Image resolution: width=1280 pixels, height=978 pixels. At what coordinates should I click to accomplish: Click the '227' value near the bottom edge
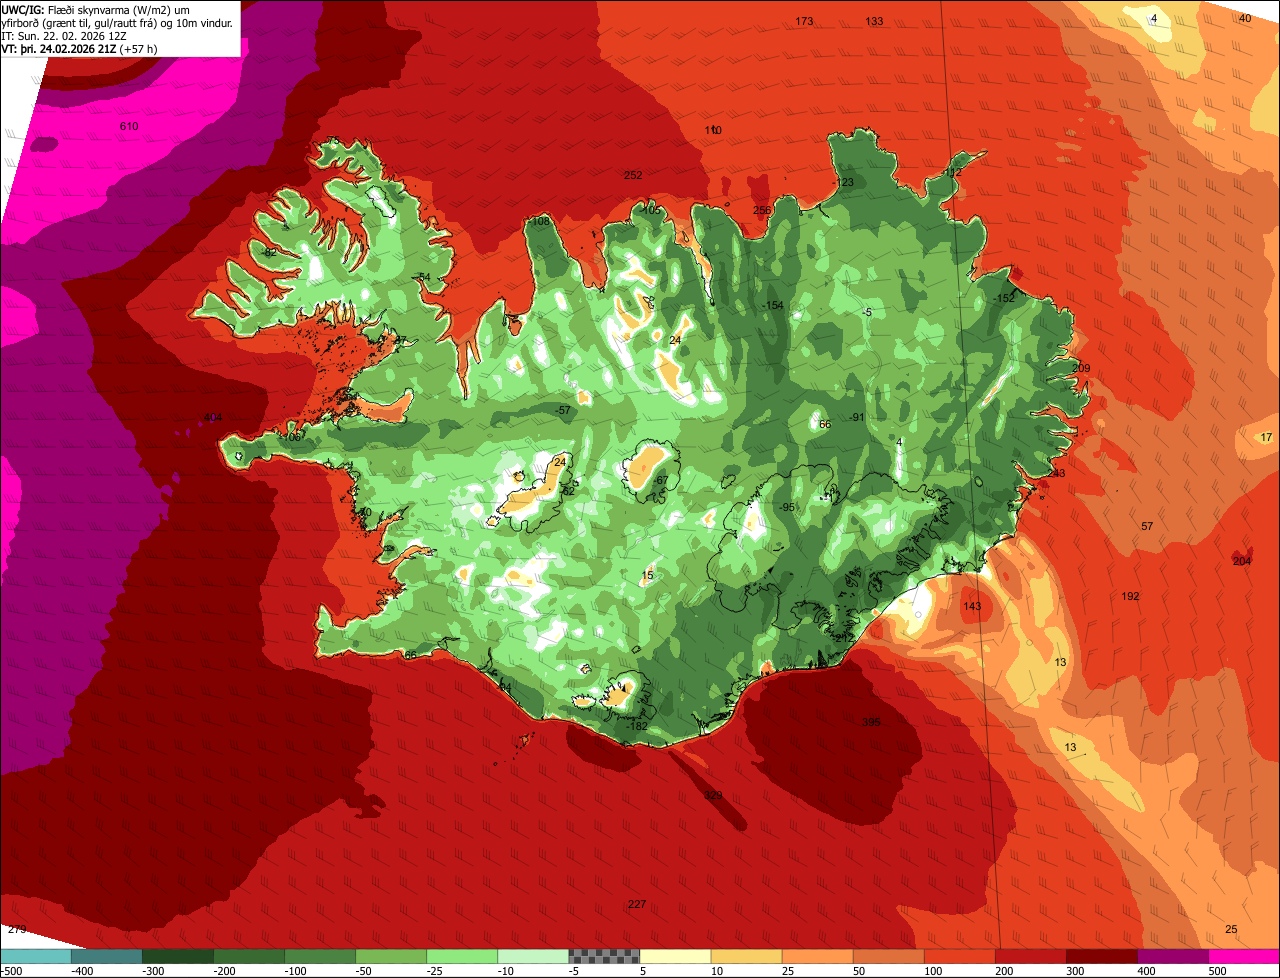click(637, 904)
